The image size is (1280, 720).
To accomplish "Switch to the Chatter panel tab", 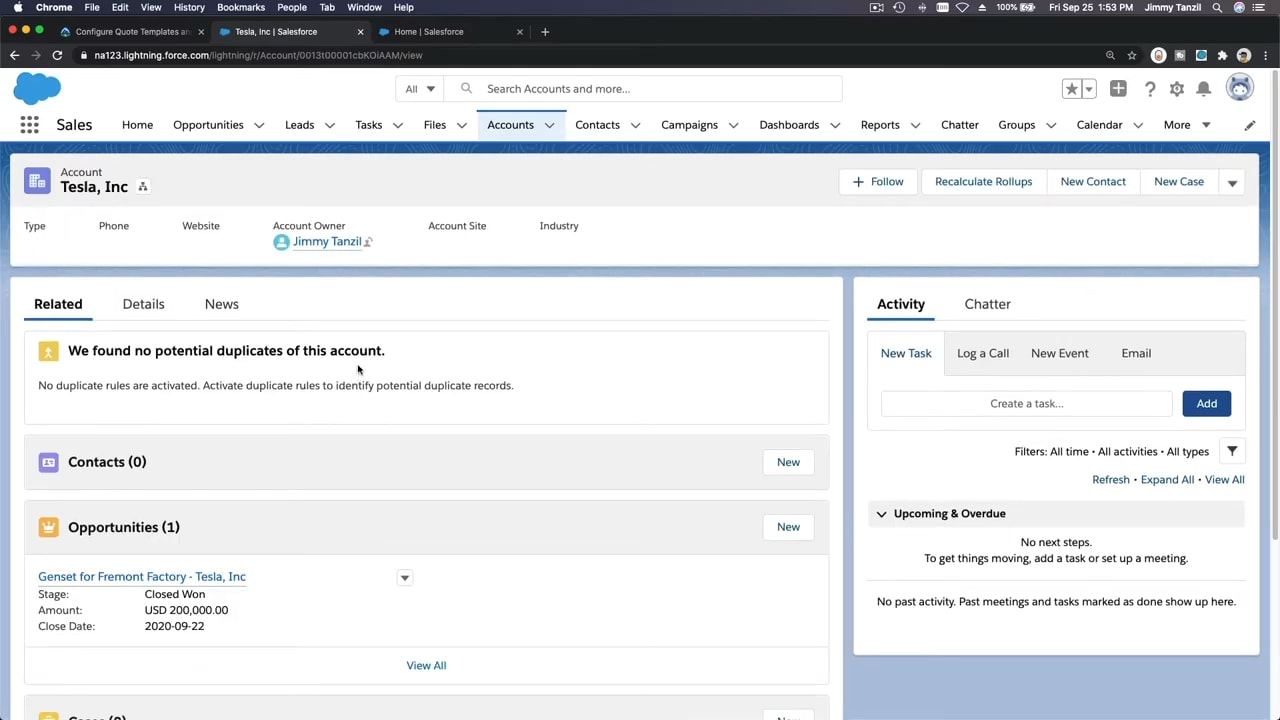I will coord(987,304).
